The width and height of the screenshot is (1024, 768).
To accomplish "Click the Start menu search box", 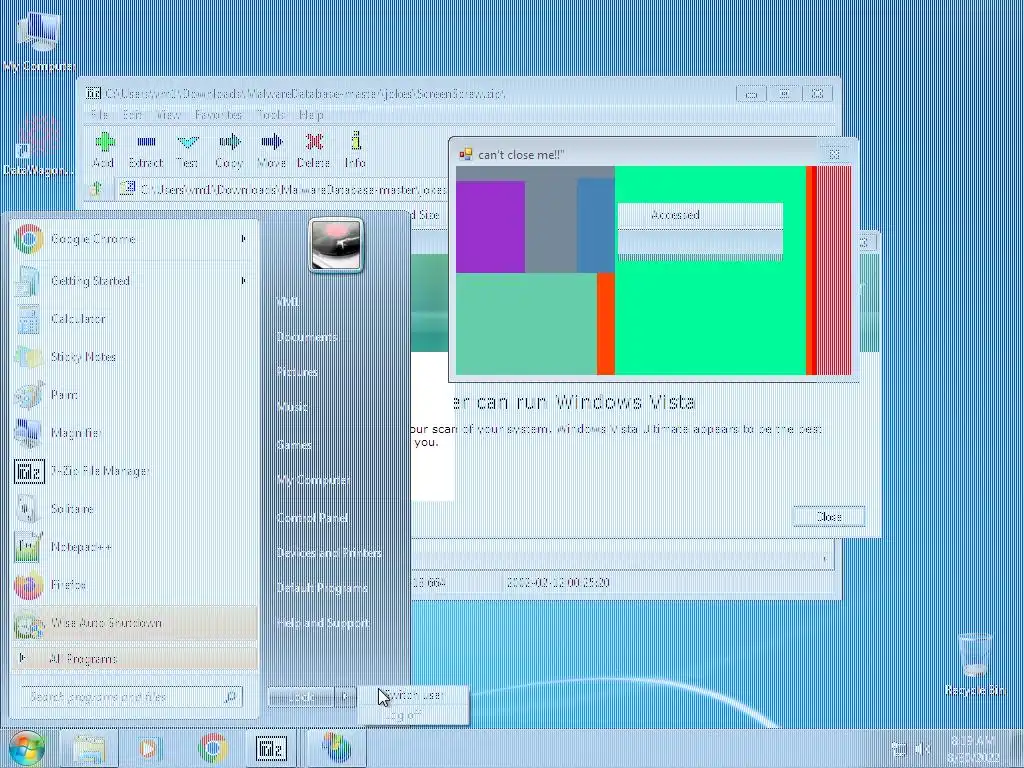I will coord(132,697).
